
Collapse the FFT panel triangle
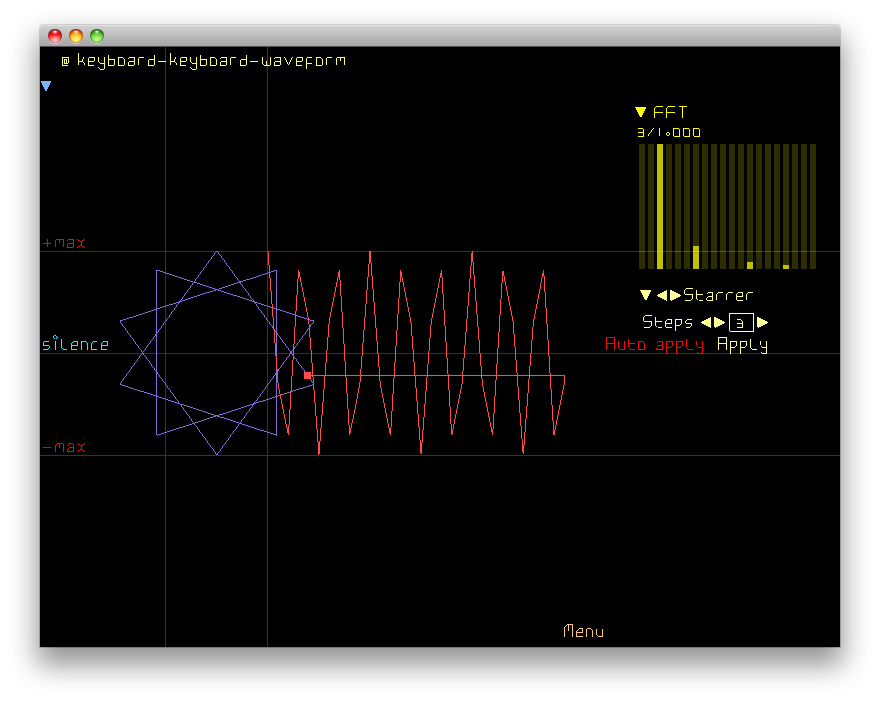click(x=641, y=113)
